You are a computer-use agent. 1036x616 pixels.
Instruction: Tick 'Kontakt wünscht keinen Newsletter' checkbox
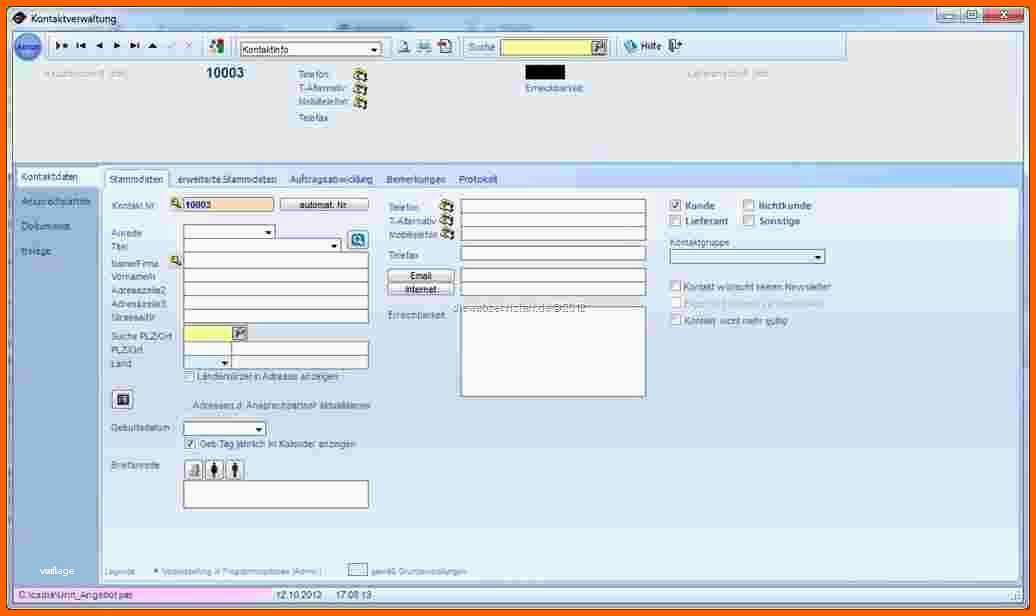pos(676,287)
